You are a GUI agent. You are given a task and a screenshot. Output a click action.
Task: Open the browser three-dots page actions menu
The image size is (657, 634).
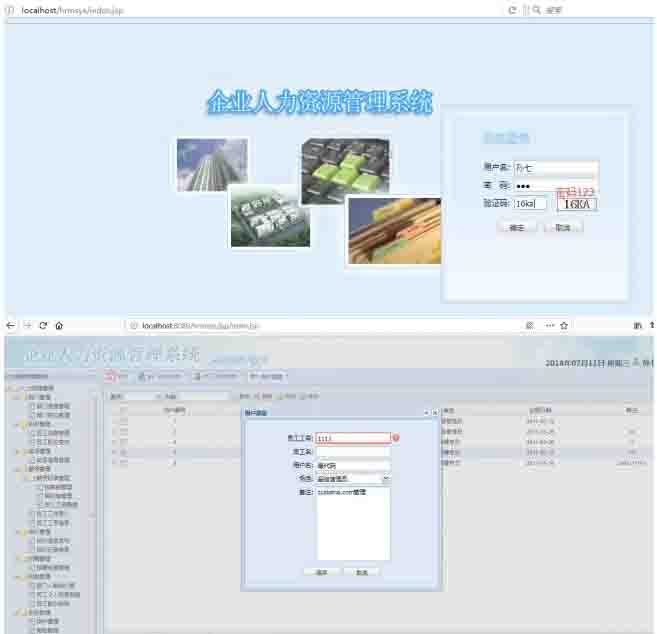click(549, 326)
